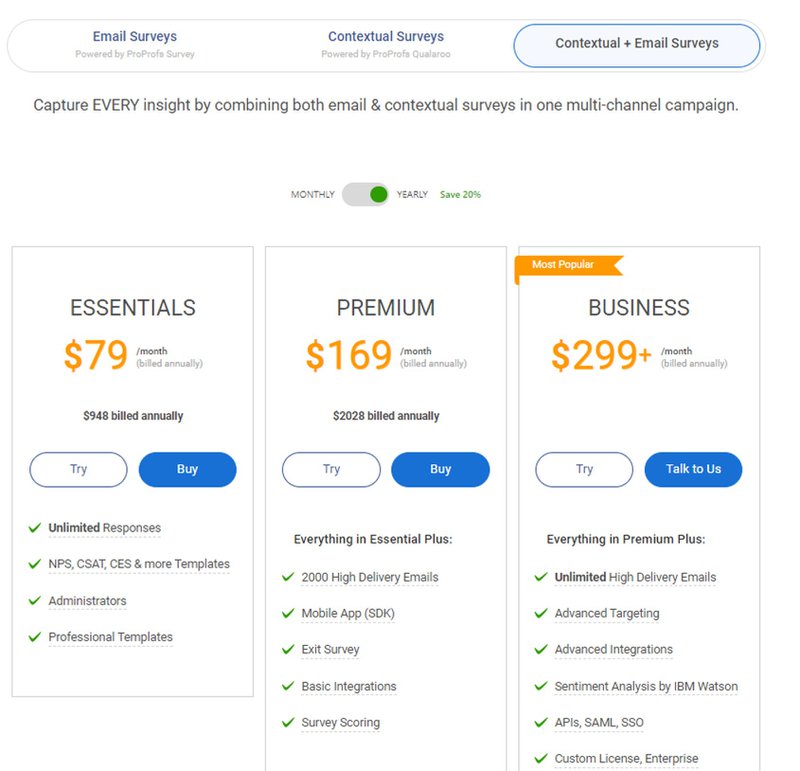The image size is (800, 771).
Task: Click checkmark icon beside Exit Survey
Action: [x=288, y=650]
